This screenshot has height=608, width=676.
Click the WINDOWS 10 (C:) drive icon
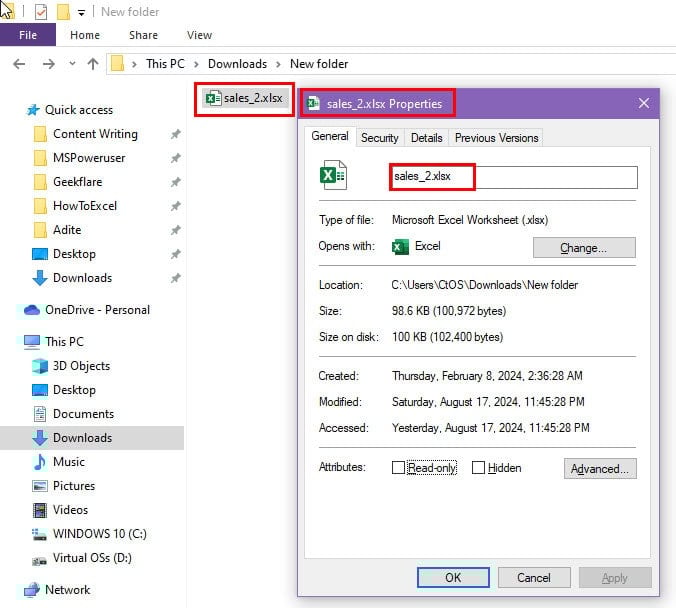coord(39,535)
